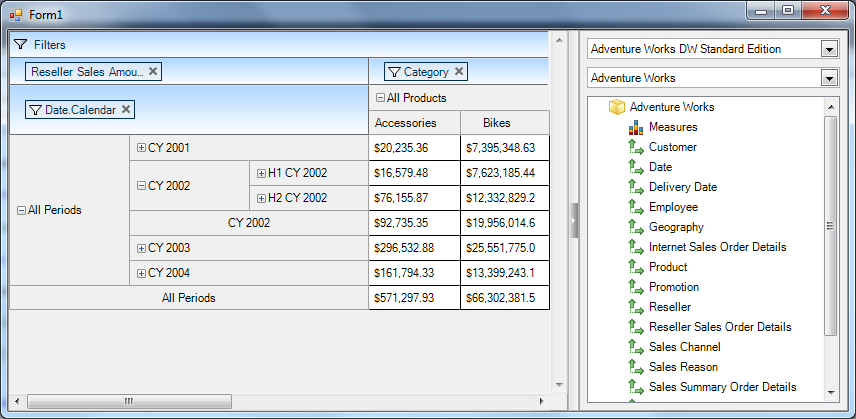Image resolution: width=856 pixels, height=419 pixels.
Task: Open the Adventure Works cube dropdown
Action: point(827,78)
